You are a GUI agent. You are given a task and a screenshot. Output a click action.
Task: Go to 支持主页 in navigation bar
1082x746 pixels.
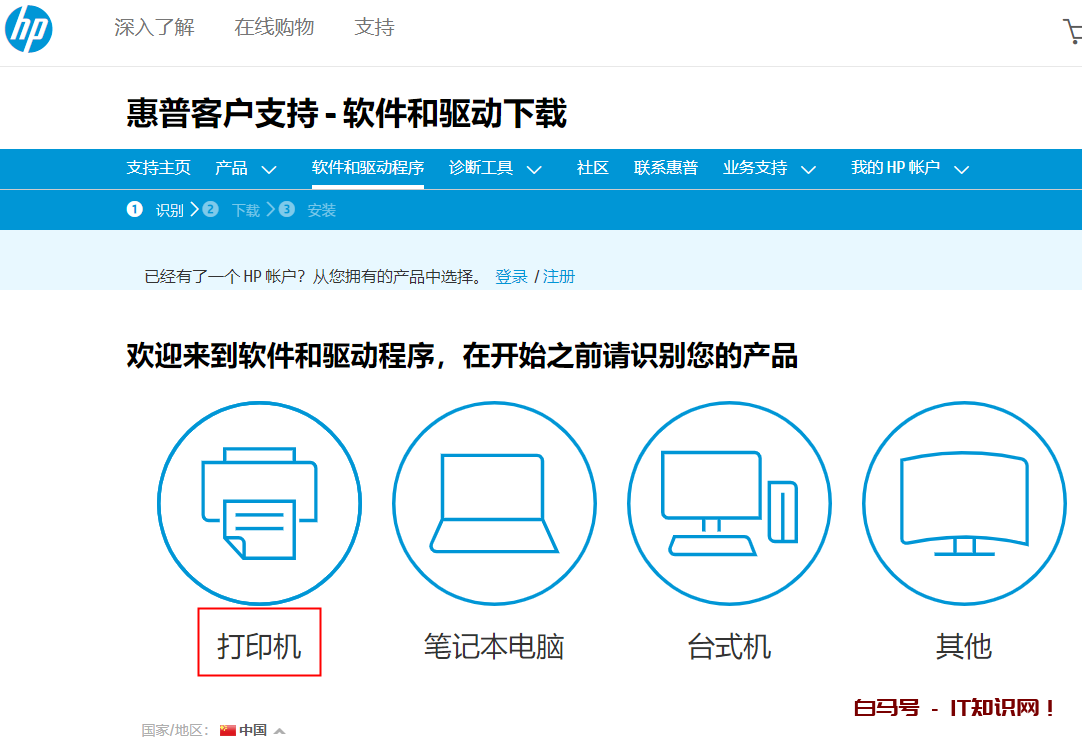(x=158, y=168)
